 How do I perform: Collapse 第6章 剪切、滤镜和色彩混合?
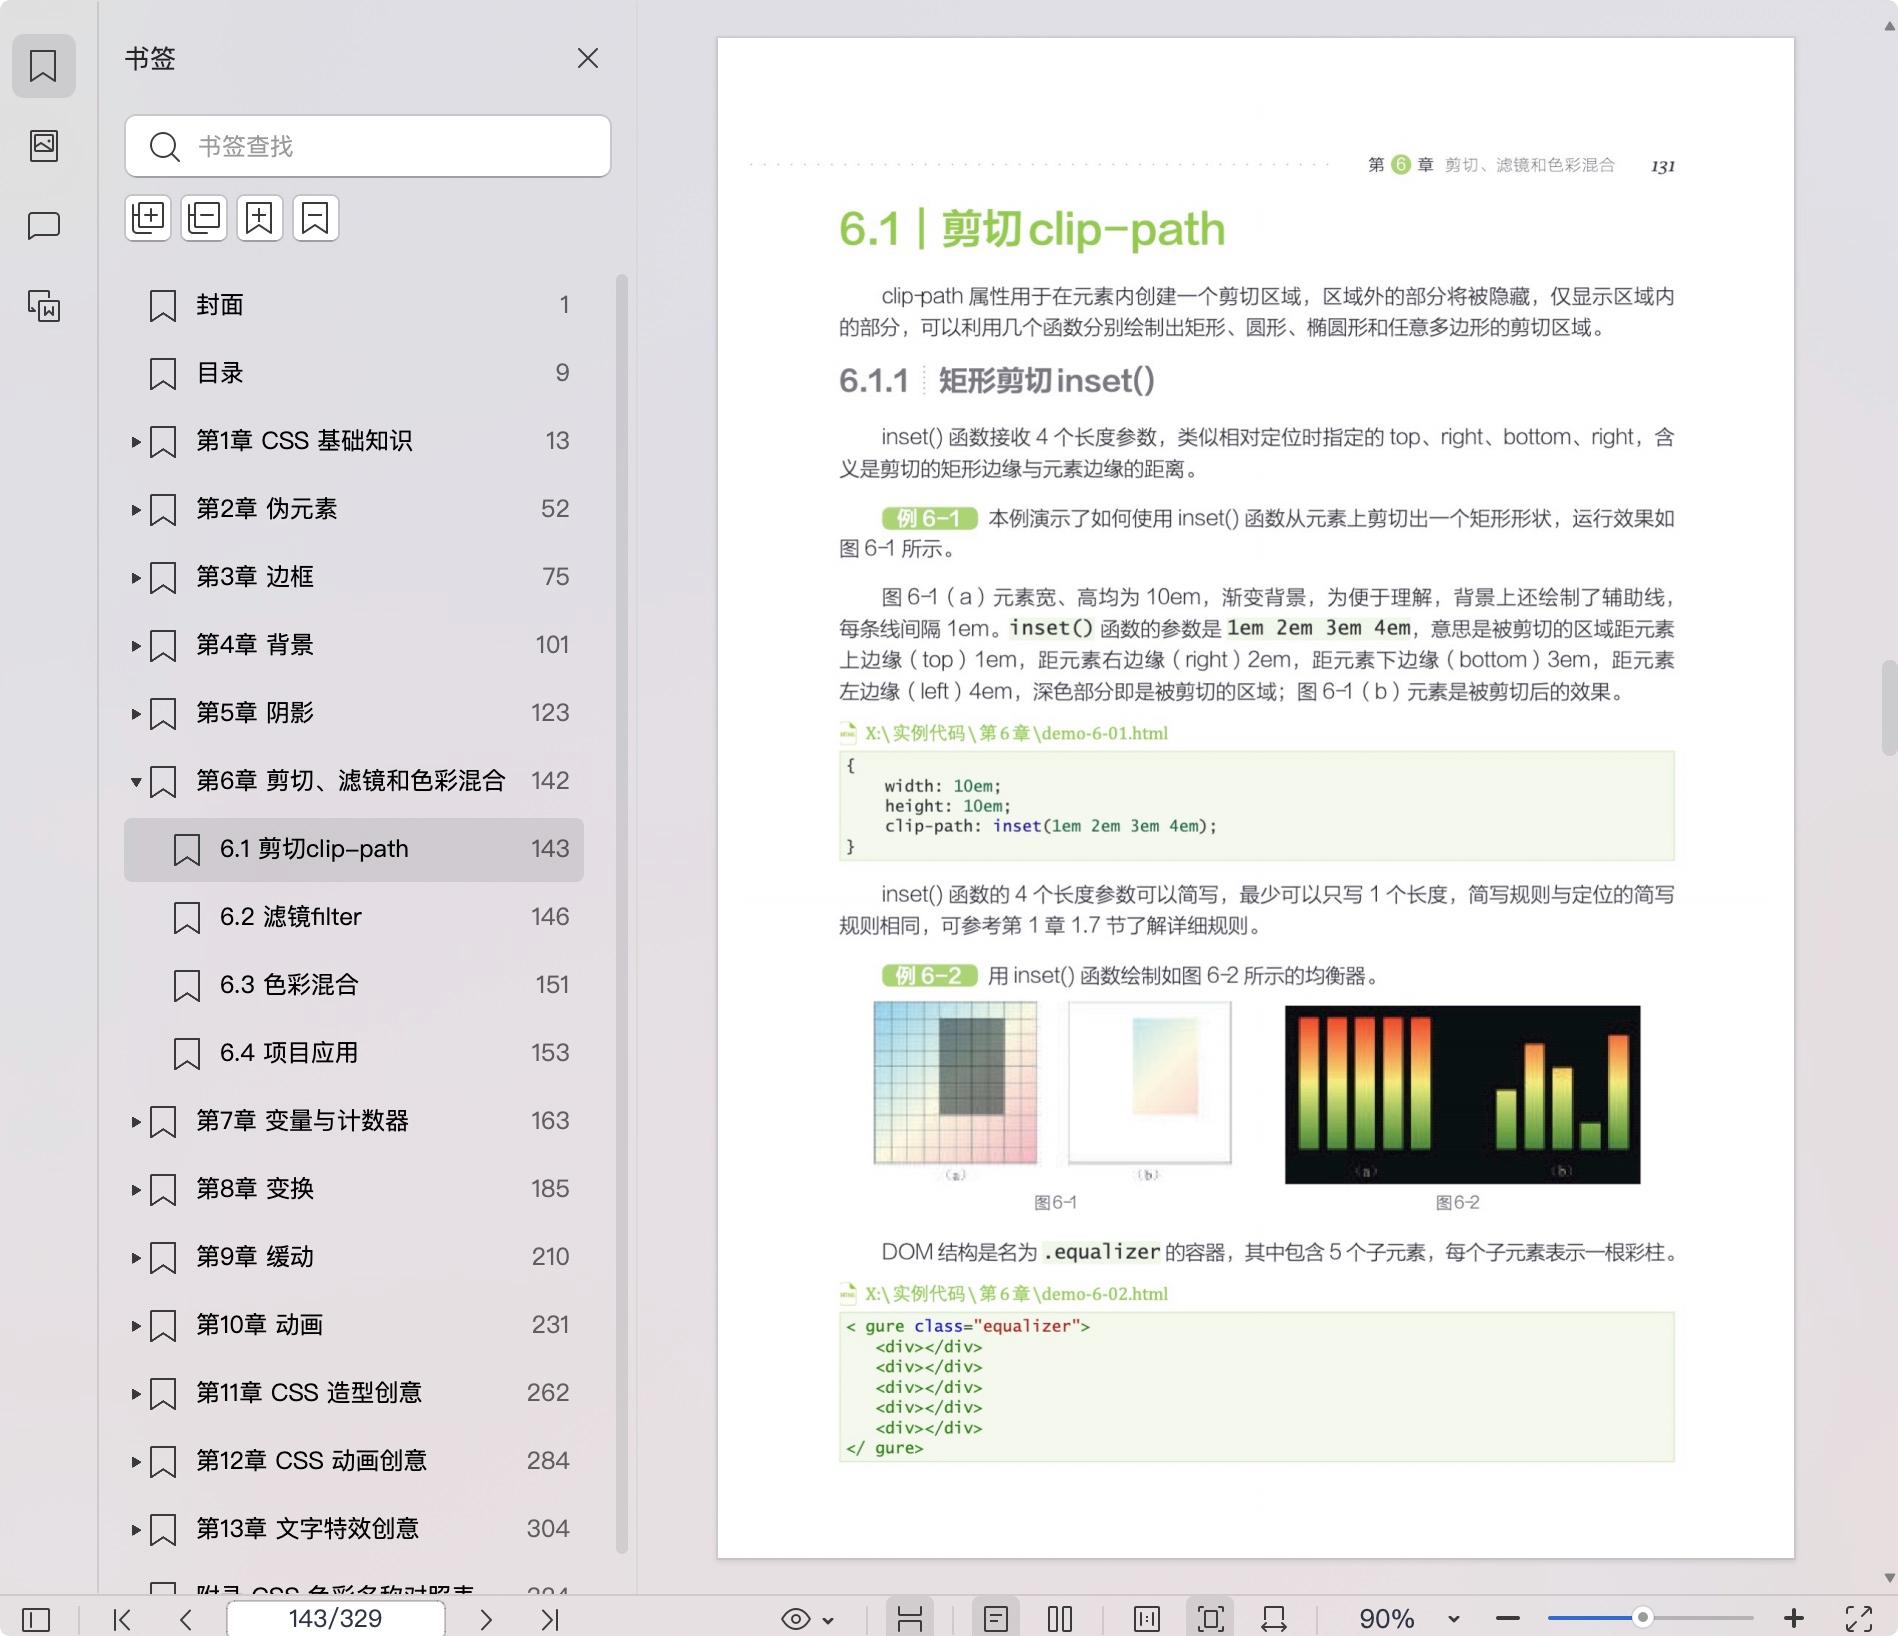[135, 781]
